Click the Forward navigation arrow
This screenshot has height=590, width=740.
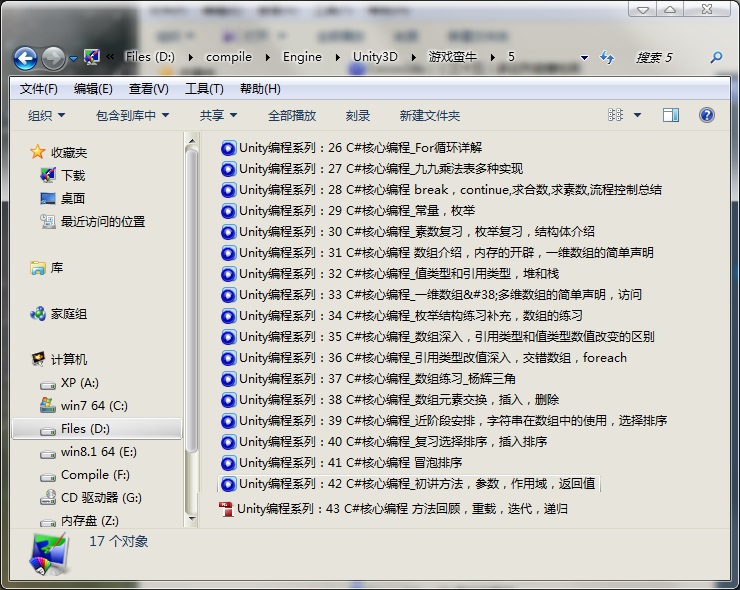[x=53, y=59]
